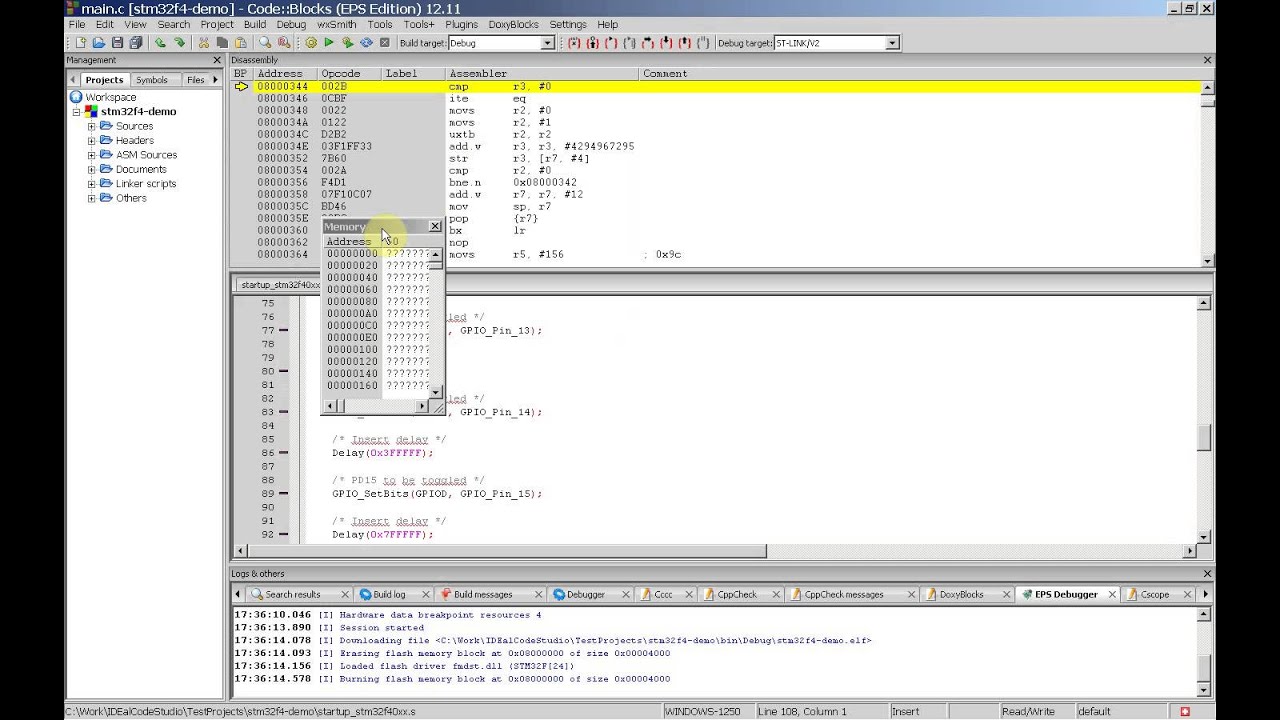Toggle breakpoint marker on line 92

[284, 535]
